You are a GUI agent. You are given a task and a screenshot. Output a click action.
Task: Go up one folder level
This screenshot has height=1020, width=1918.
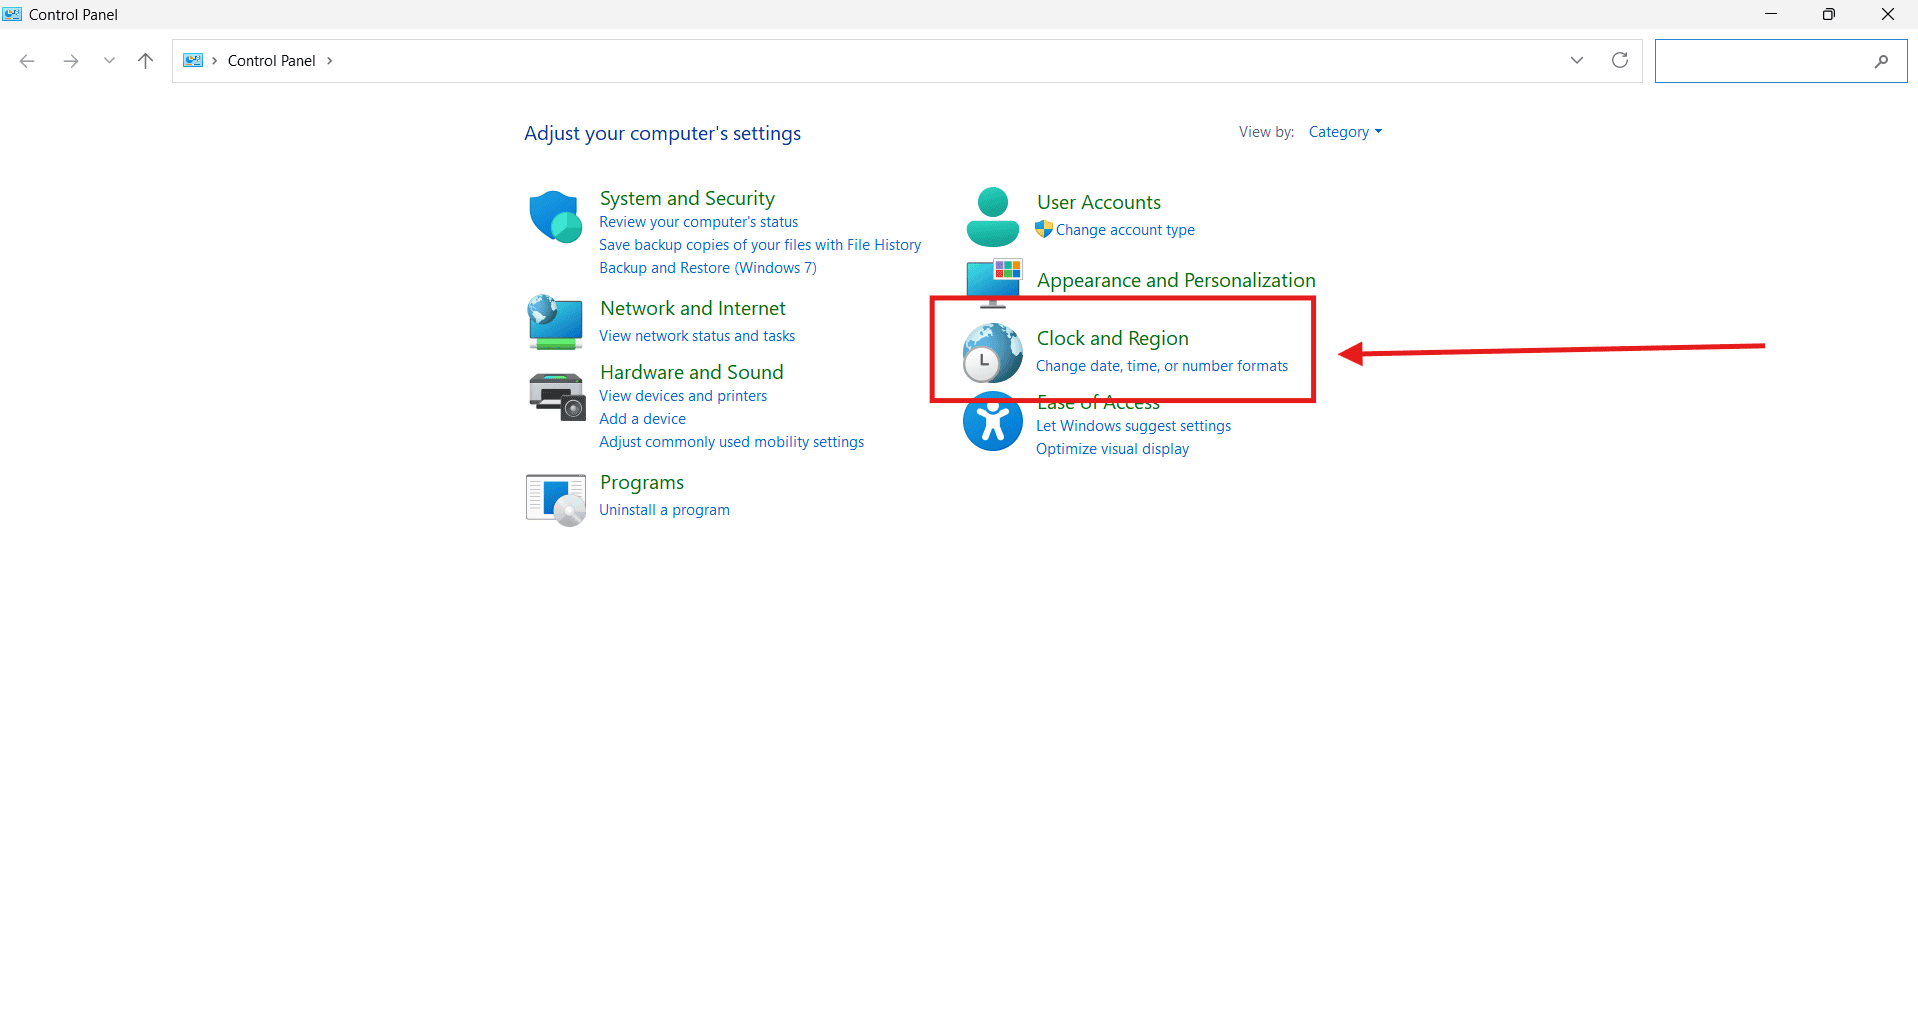point(145,61)
